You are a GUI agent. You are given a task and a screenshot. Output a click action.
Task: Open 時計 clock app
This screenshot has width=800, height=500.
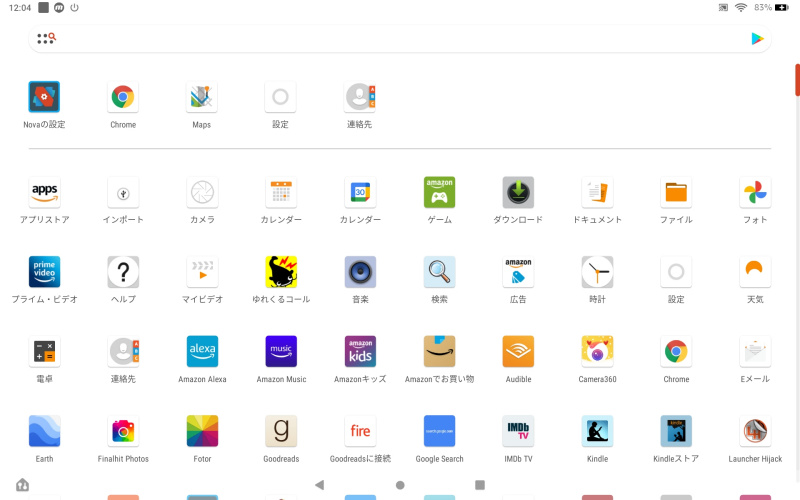(x=597, y=272)
